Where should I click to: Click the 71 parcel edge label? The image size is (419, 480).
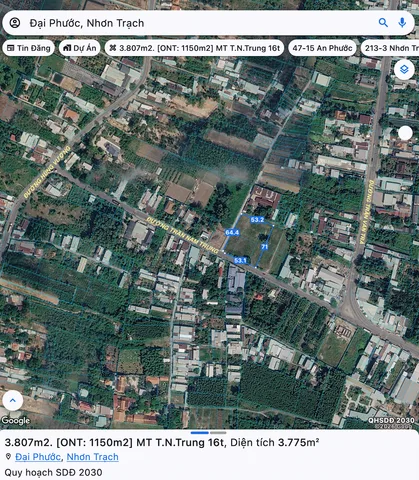coord(265,247)
